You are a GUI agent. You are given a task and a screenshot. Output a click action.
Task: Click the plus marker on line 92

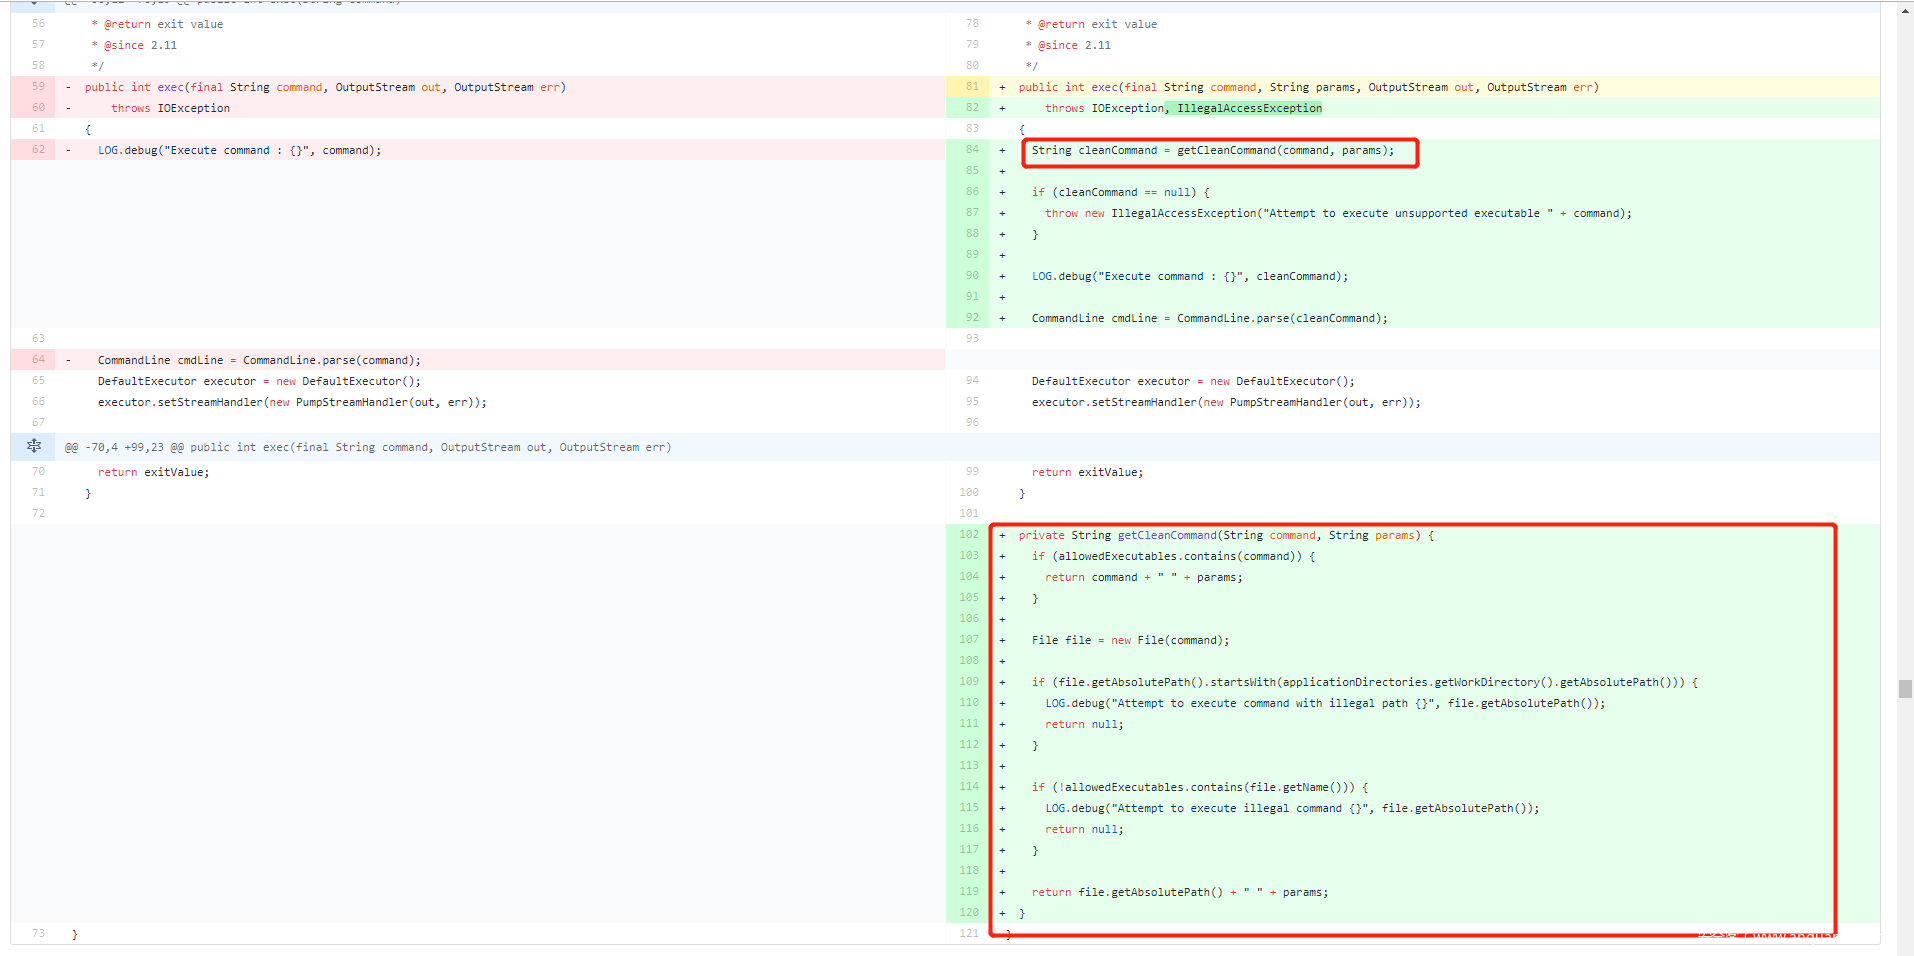pyautogui.click(x=1002, y=318)
